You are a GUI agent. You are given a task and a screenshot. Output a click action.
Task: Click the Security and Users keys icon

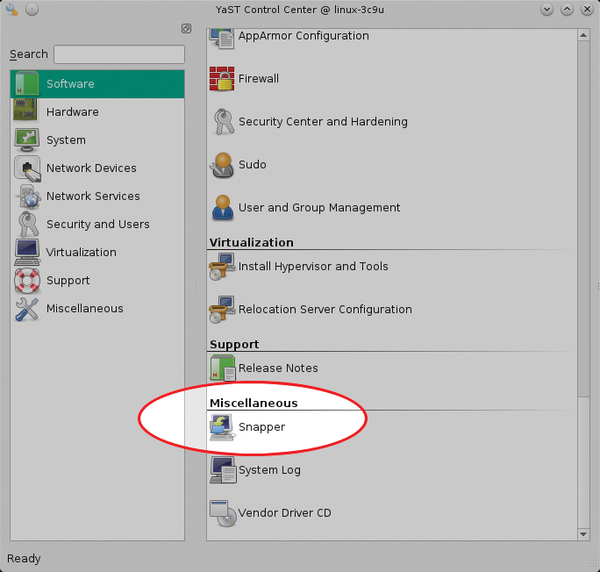pos(28,224)
